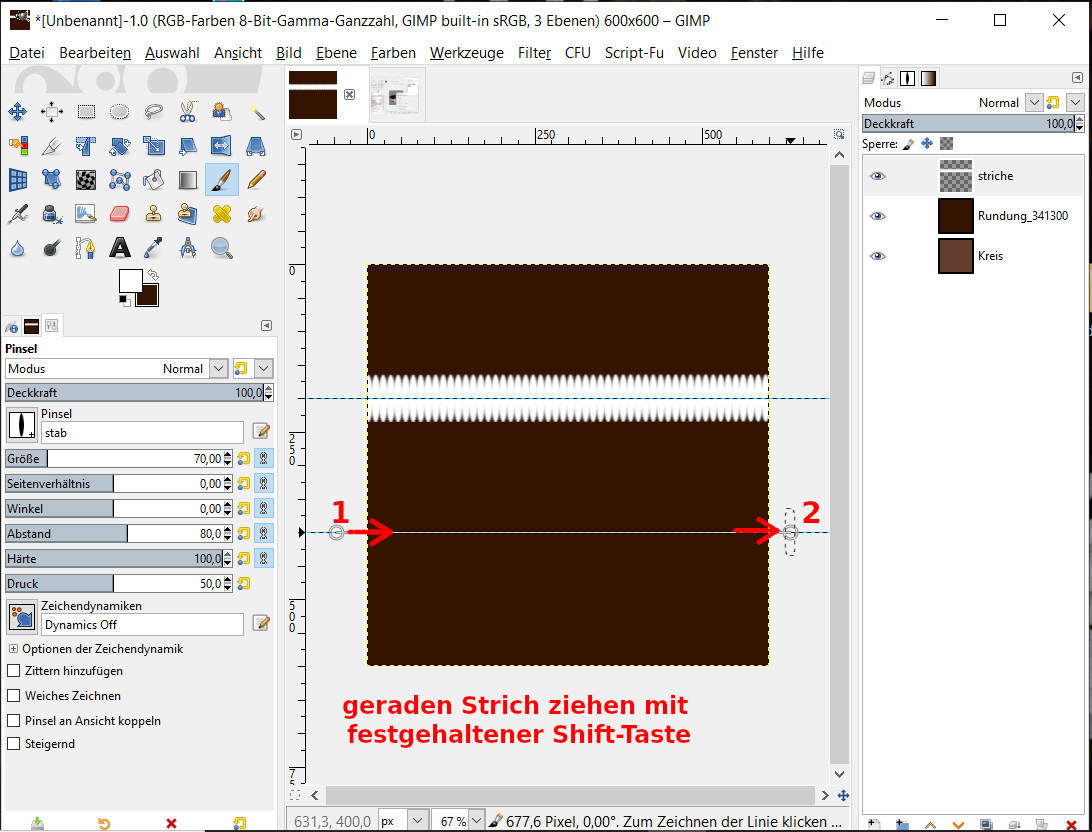The image size is (1092, 832).
Task: Edit the stab brush
Action: coord(261,431)
